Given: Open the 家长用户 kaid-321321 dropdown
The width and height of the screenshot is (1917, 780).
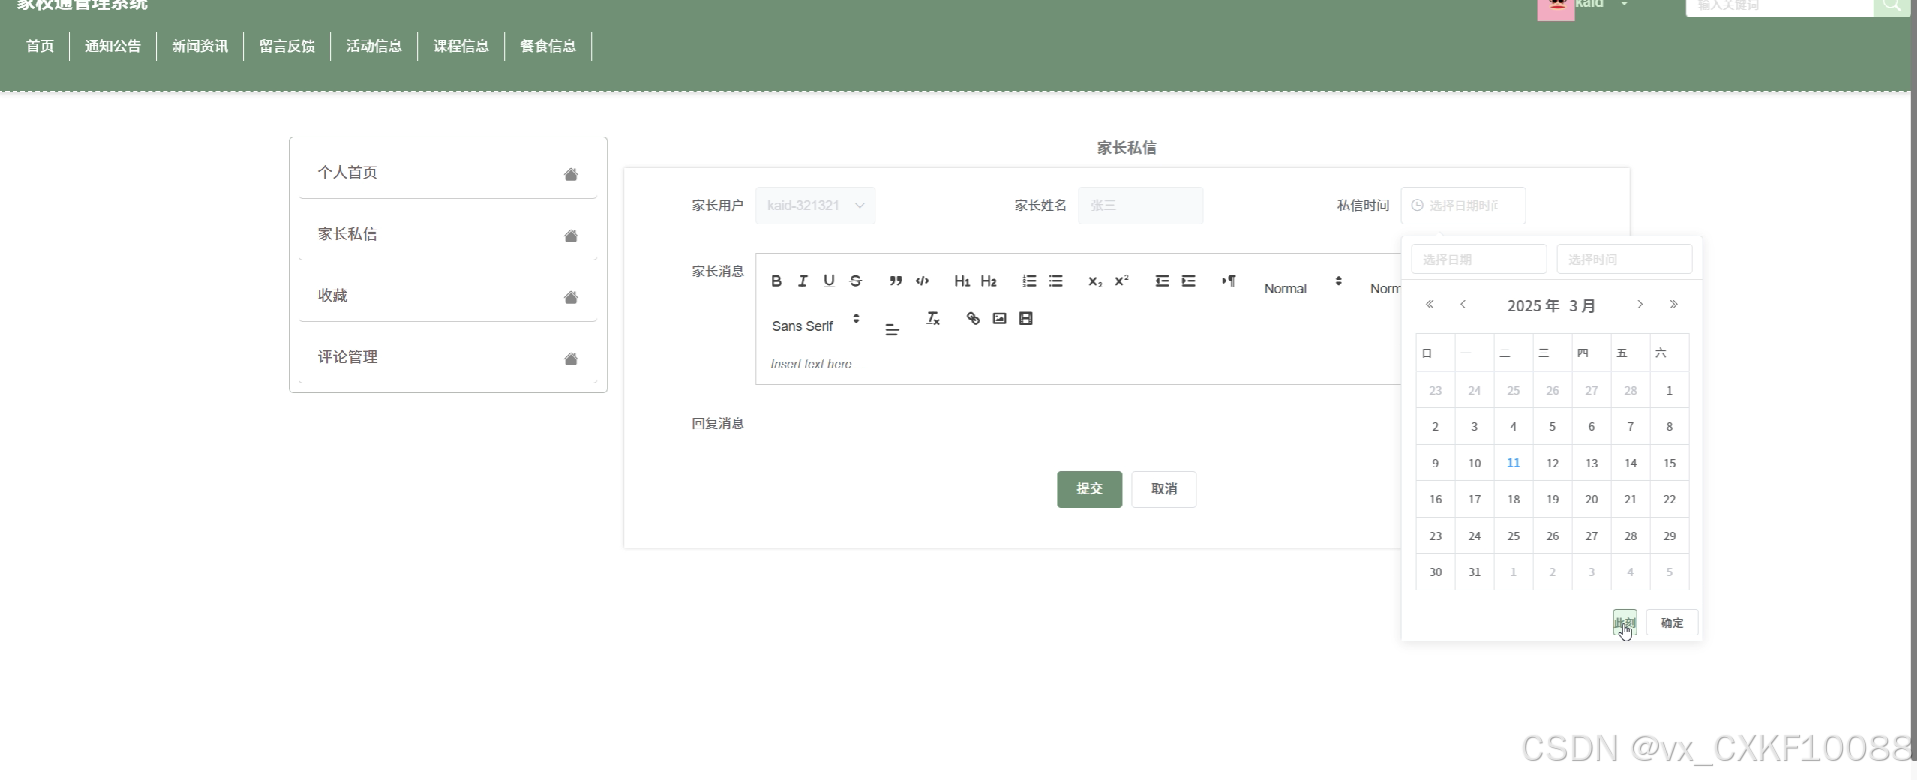Looking at the screenshot, I should click(x=815, y=205).
